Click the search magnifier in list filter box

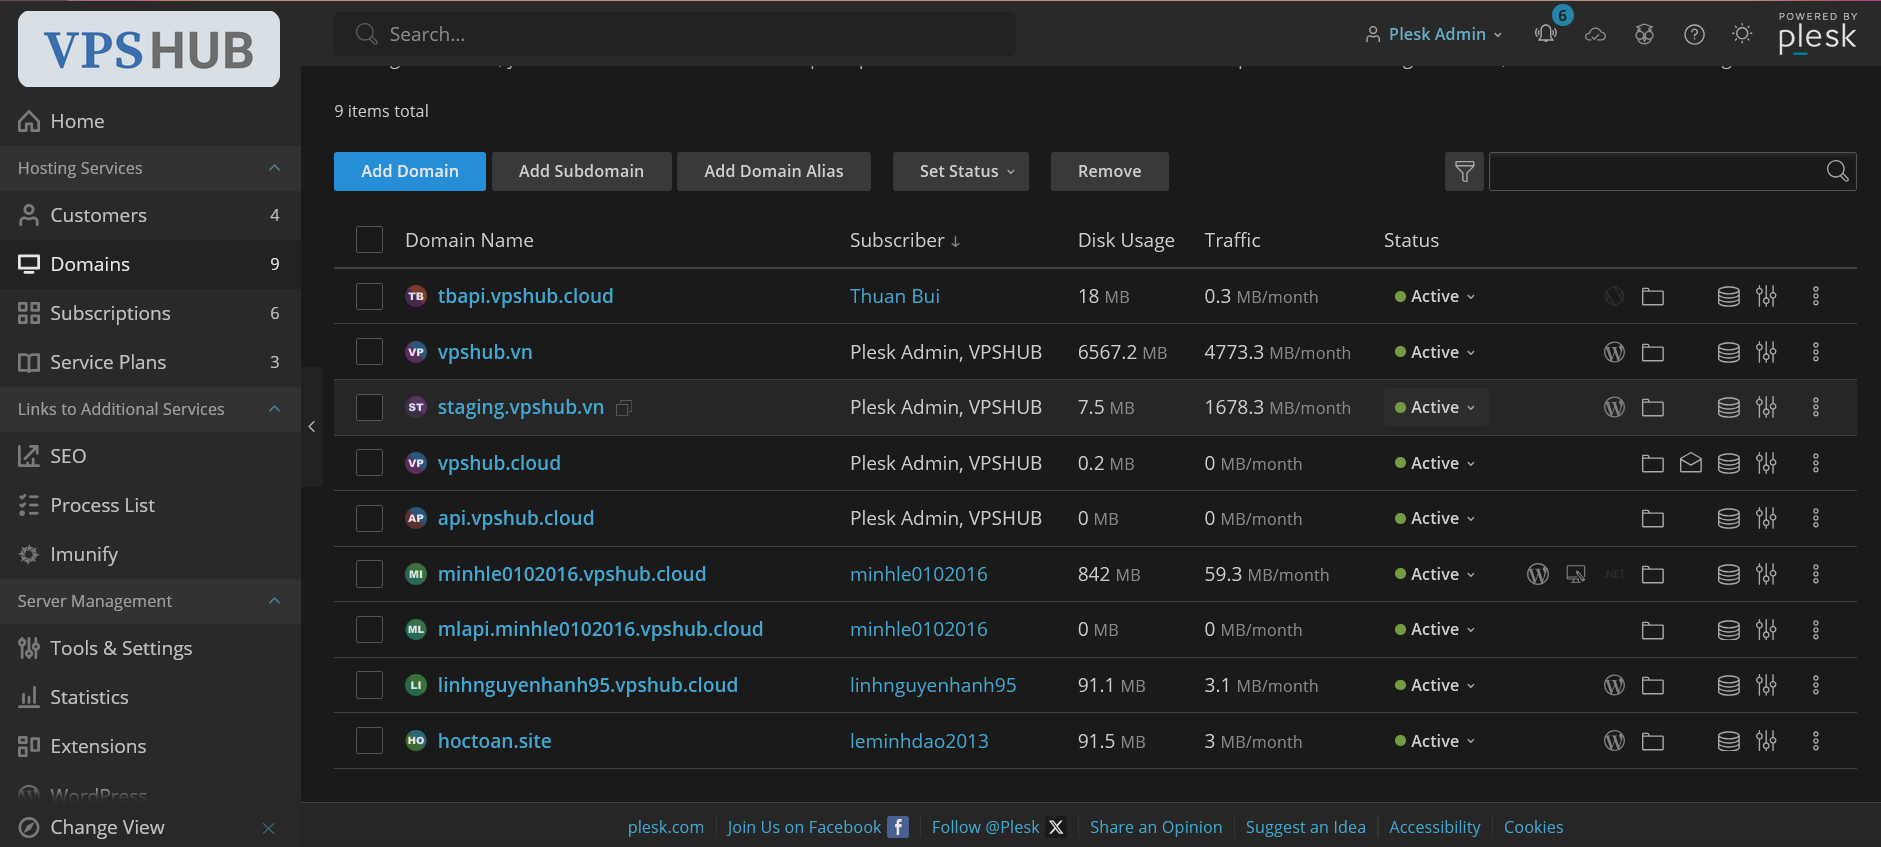click(x=1837, y=172)
